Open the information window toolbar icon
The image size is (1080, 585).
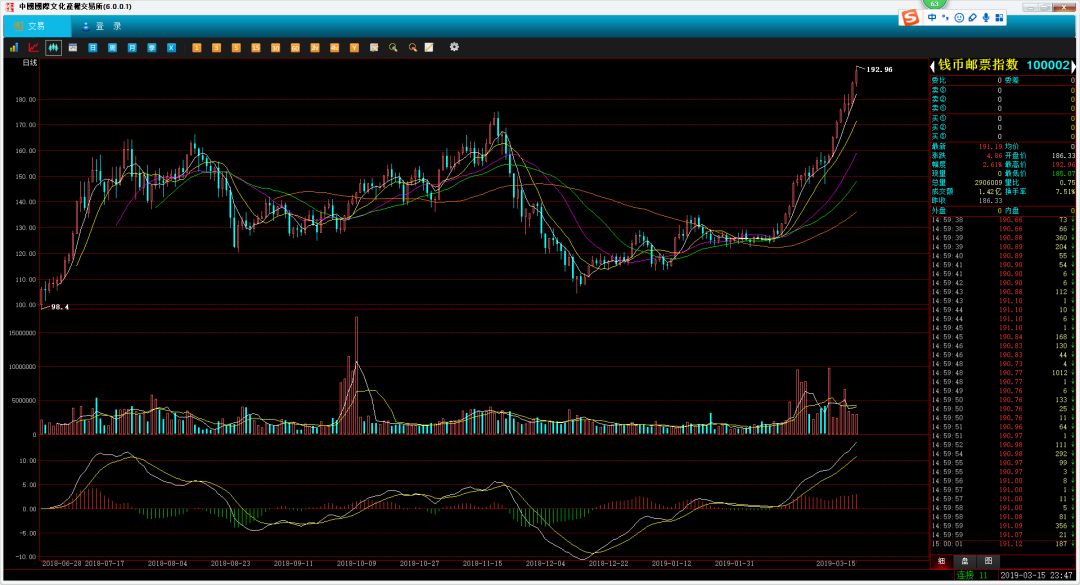tap(72, 48)
